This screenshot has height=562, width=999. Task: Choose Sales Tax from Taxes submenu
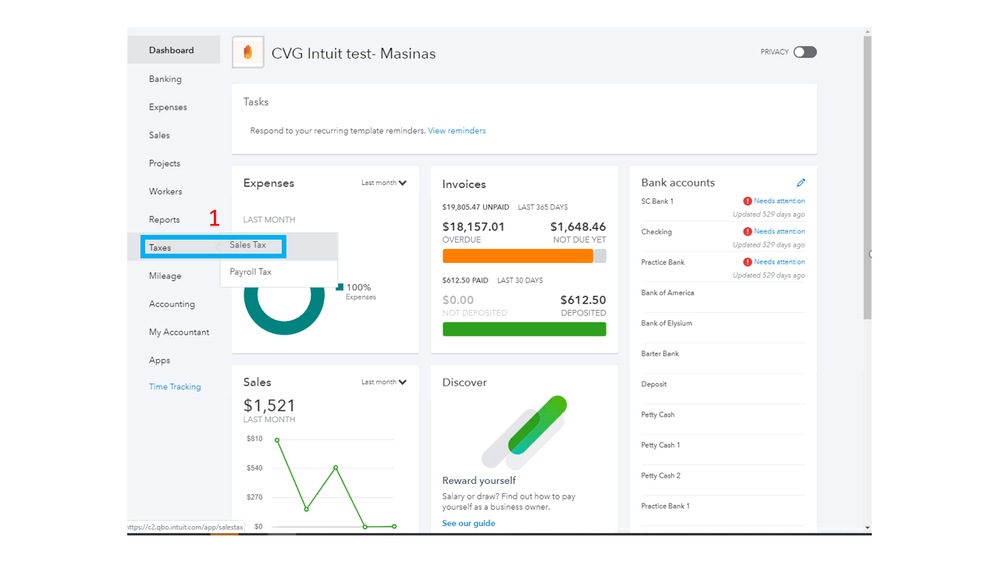pos(248,245)
